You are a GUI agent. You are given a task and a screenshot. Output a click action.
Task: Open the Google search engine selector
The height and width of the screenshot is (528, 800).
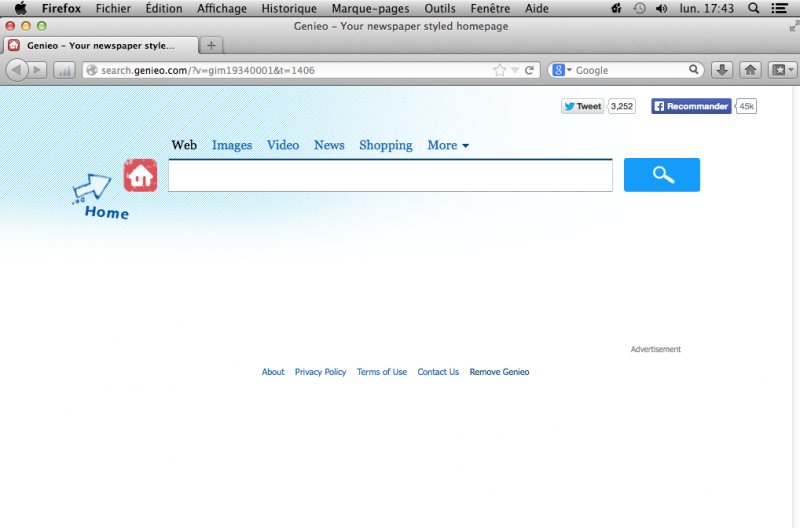562,70
